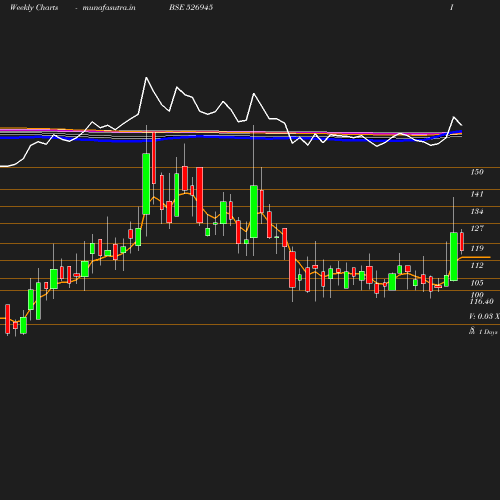Viewport: 500px width, 500px height.
Task: Click the last red candle on the right
Action: click(x=462, y=242)
